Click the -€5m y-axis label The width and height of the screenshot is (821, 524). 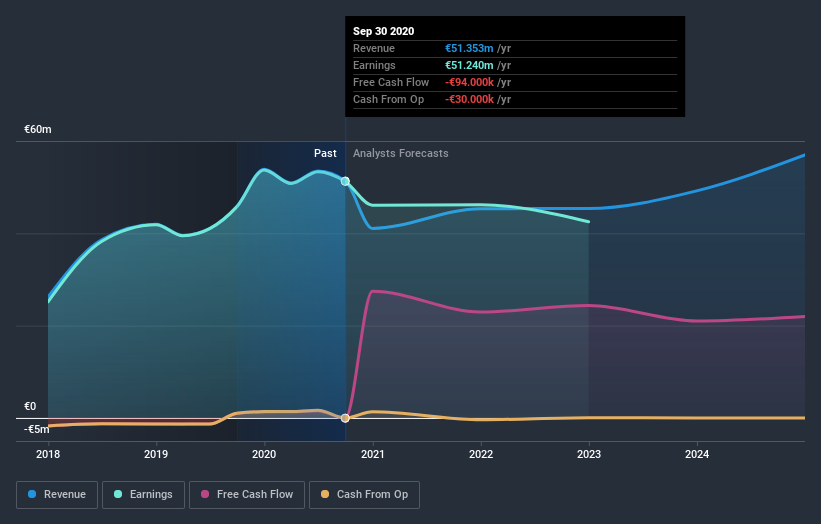coord(37,429)
